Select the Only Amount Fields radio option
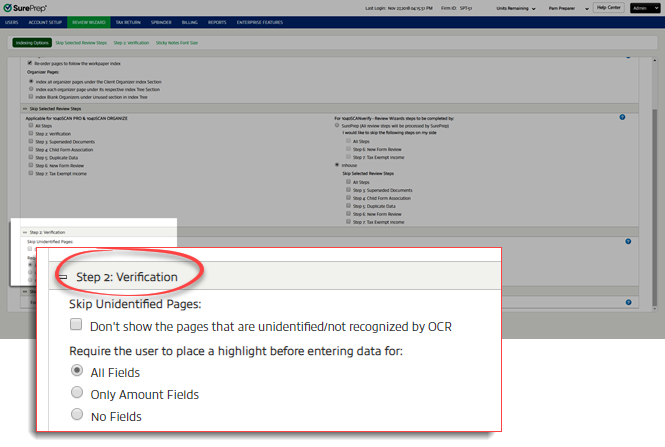Image resolution: width=665 pixels, height=447 pixels. tap(76, 394)
